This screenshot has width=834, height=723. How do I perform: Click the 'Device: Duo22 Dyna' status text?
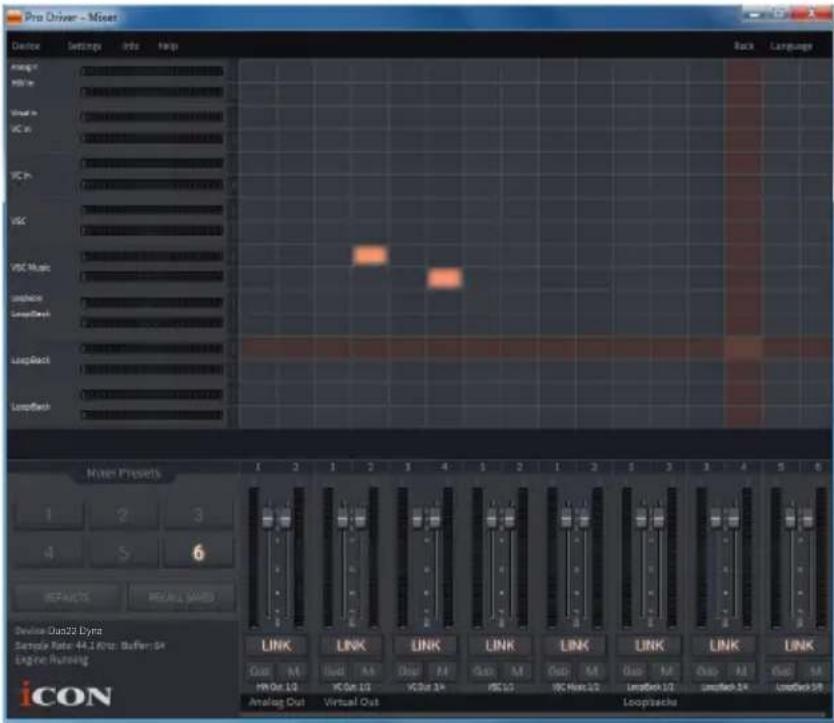tap(59, 630)
